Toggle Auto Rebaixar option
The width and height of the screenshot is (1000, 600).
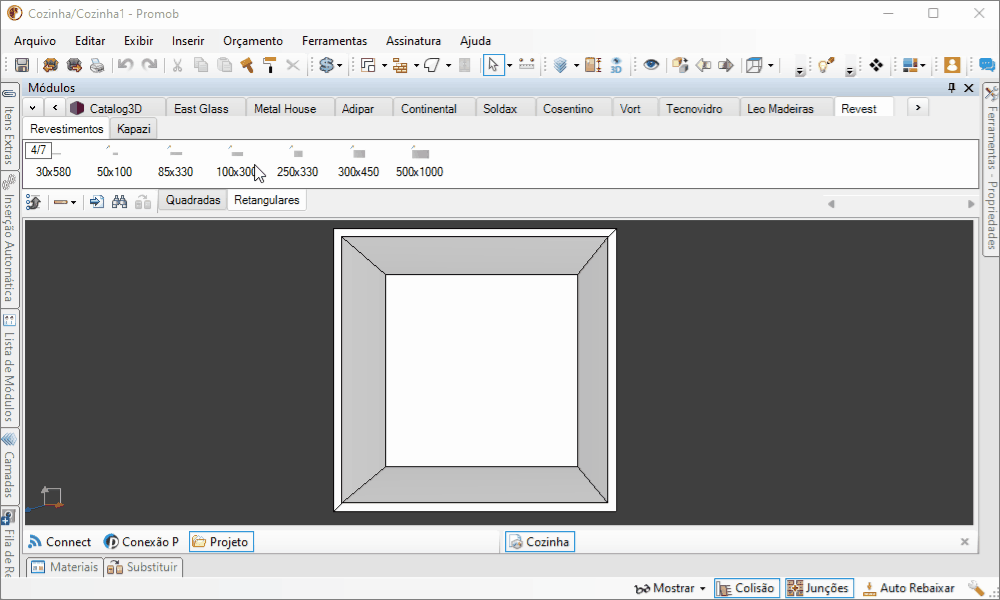click(909, 588)
